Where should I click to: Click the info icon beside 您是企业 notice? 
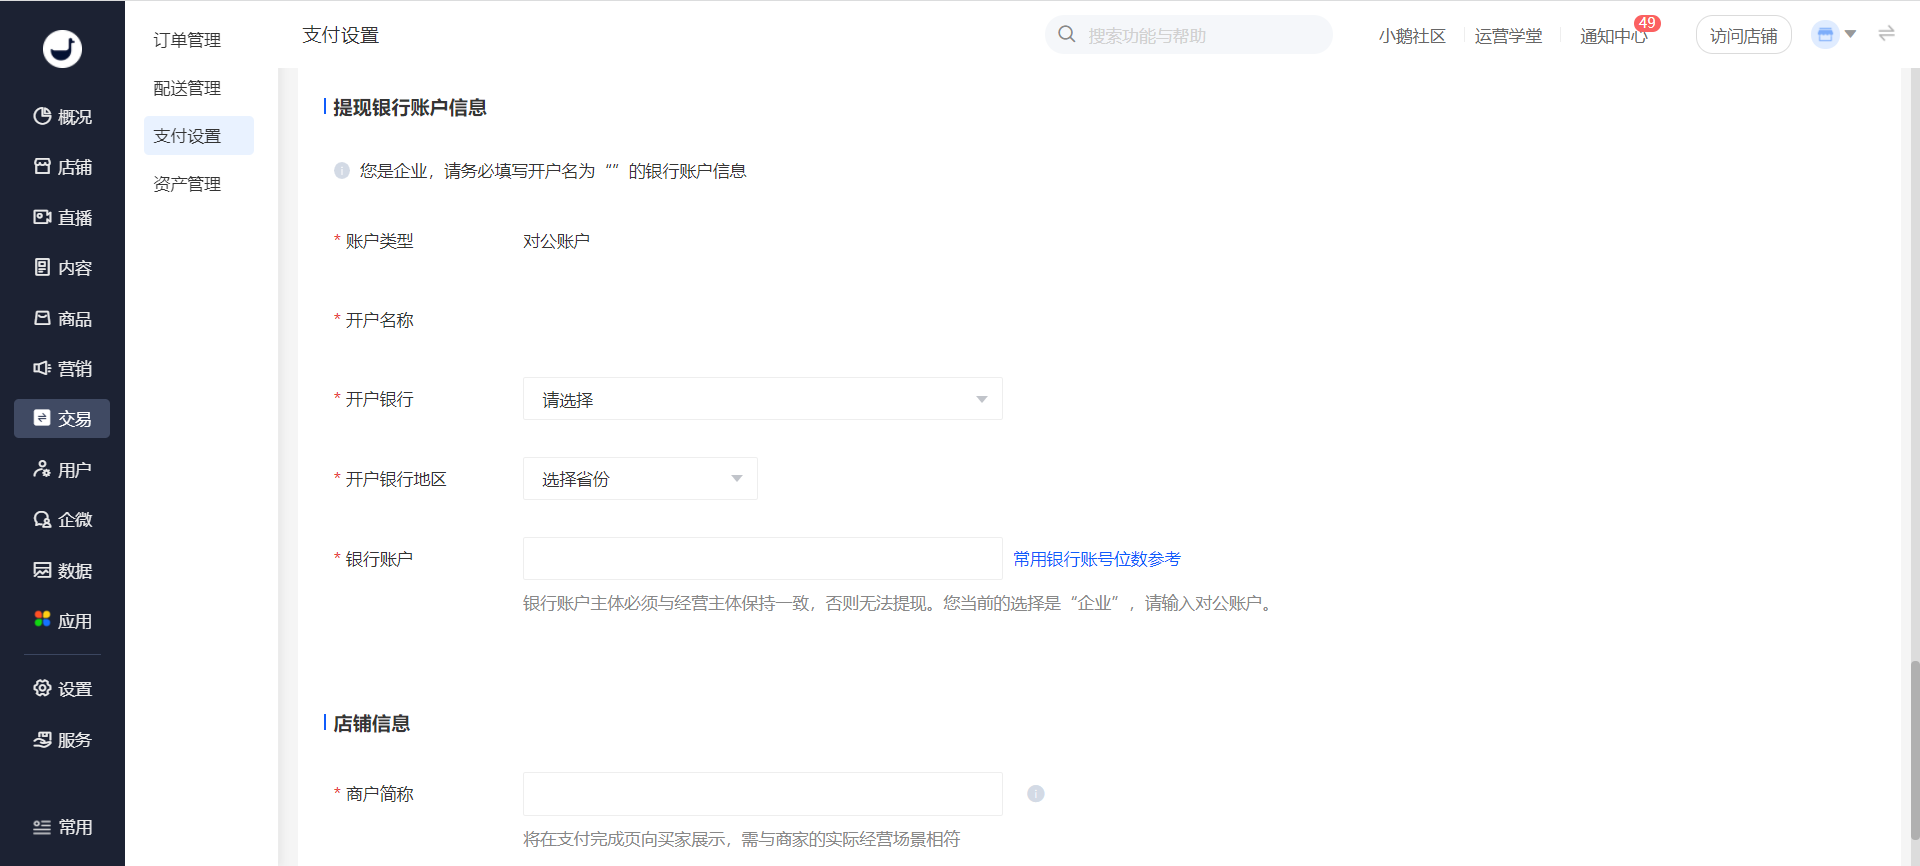(341, 171)
